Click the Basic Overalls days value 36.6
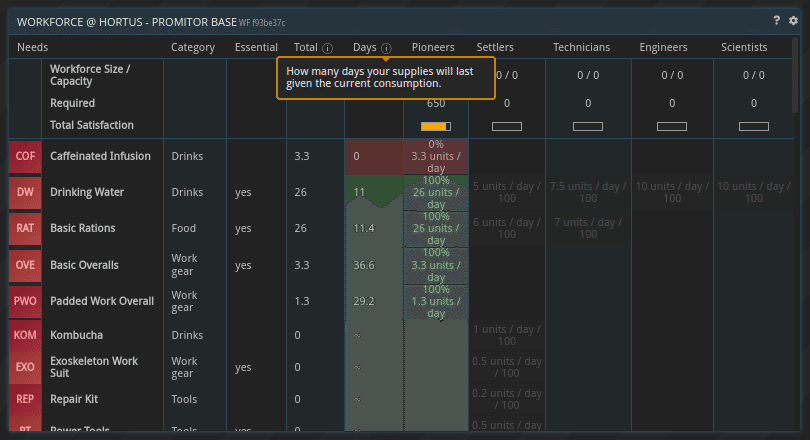810x440 pixels. click(364, 265)
